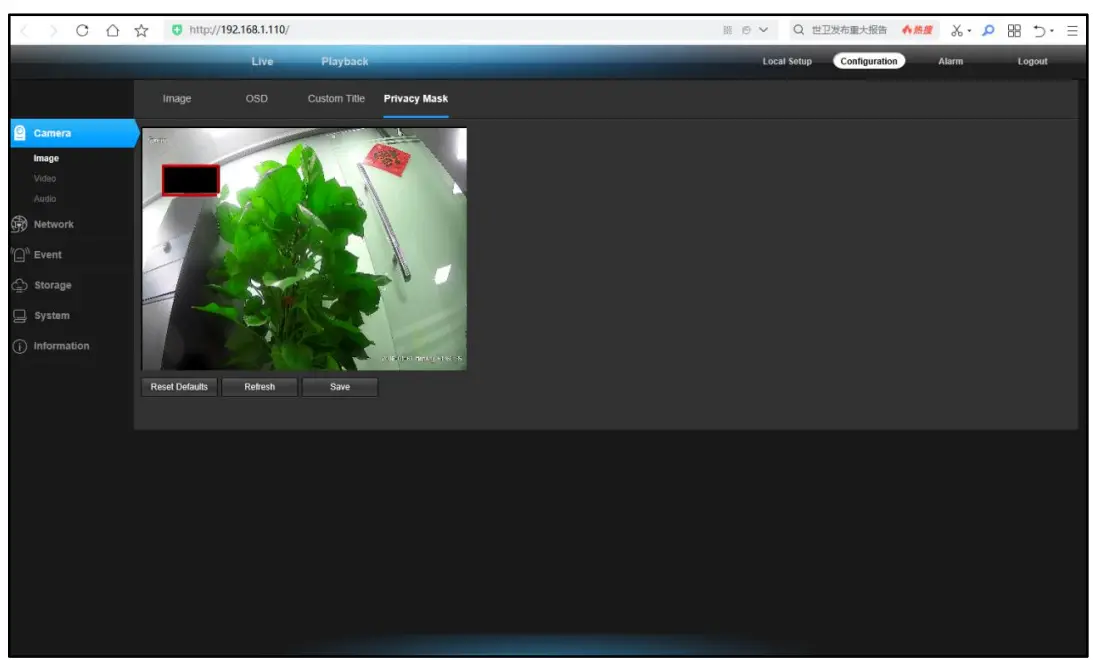Click the blue find magnifier icon

pyautogui.click(x=988, y=30)
